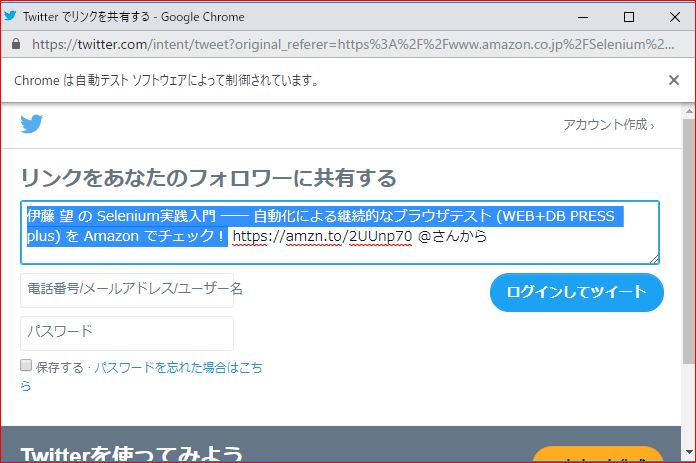
Task: Focus the パスワード field
Action: 127,333
